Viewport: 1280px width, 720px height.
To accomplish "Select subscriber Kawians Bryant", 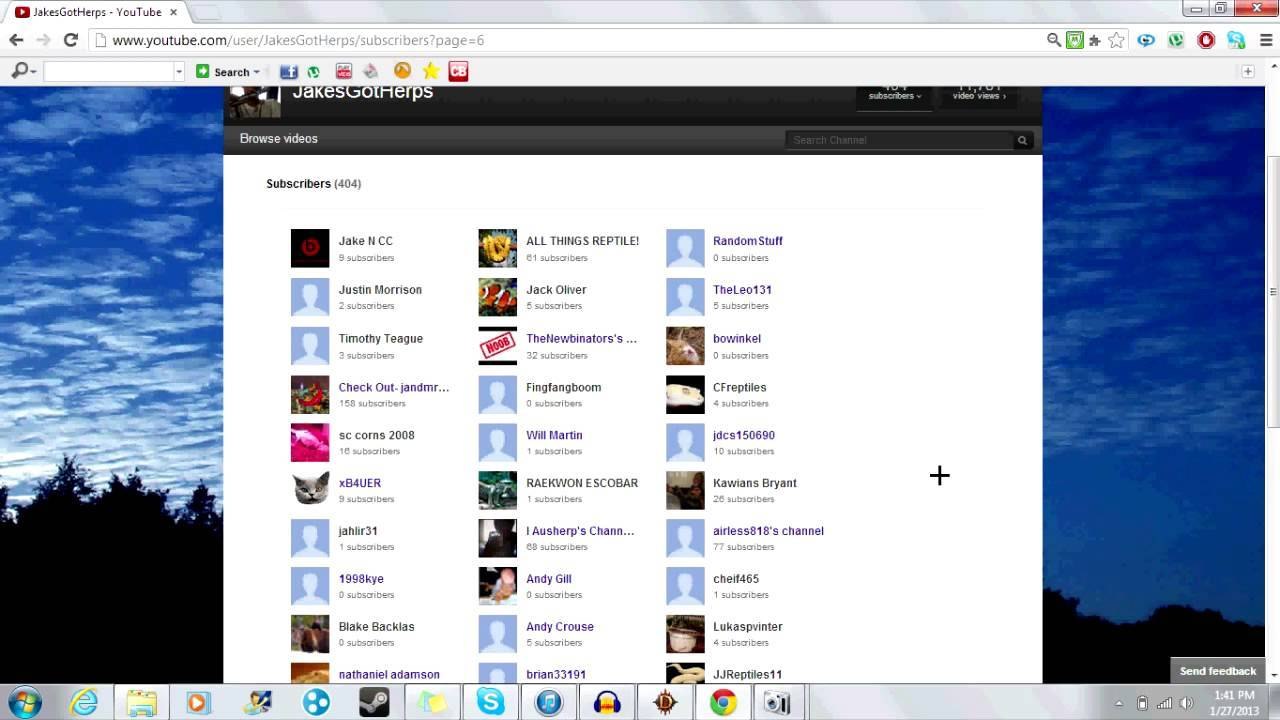I will (x=755, y=483).
